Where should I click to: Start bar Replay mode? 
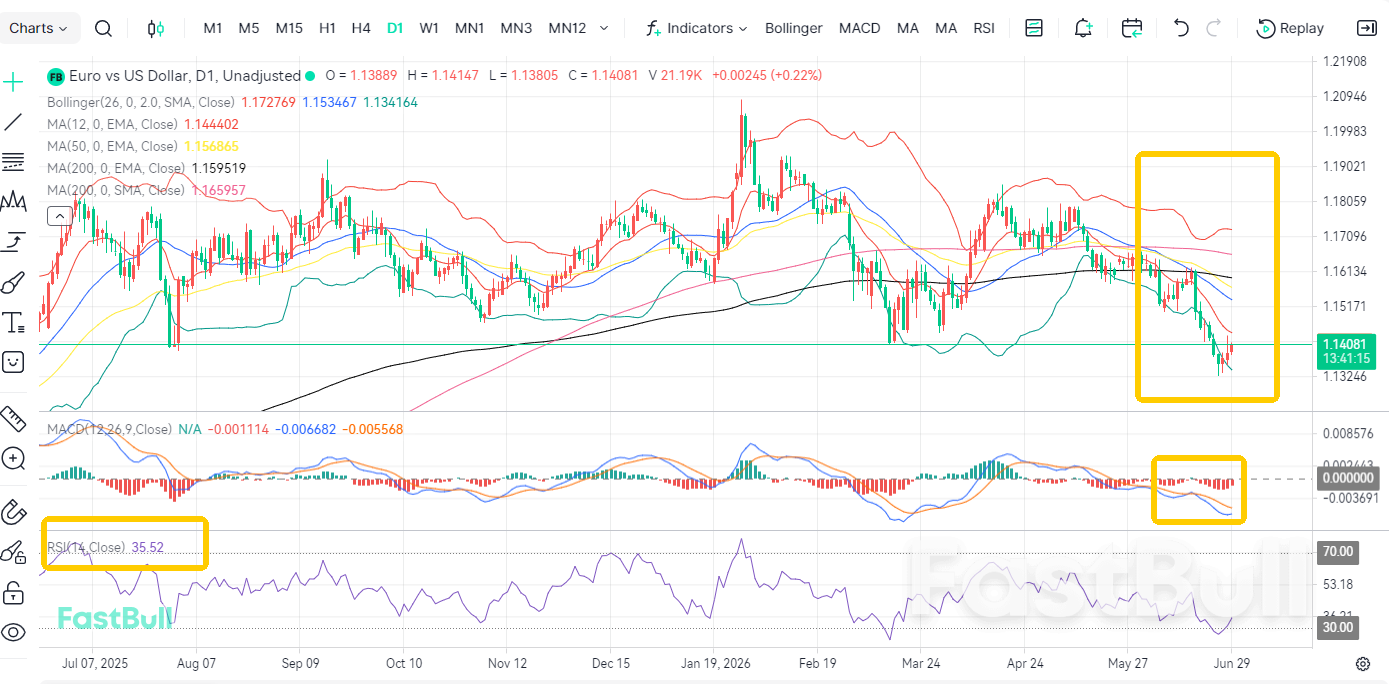coord(1290,28)
